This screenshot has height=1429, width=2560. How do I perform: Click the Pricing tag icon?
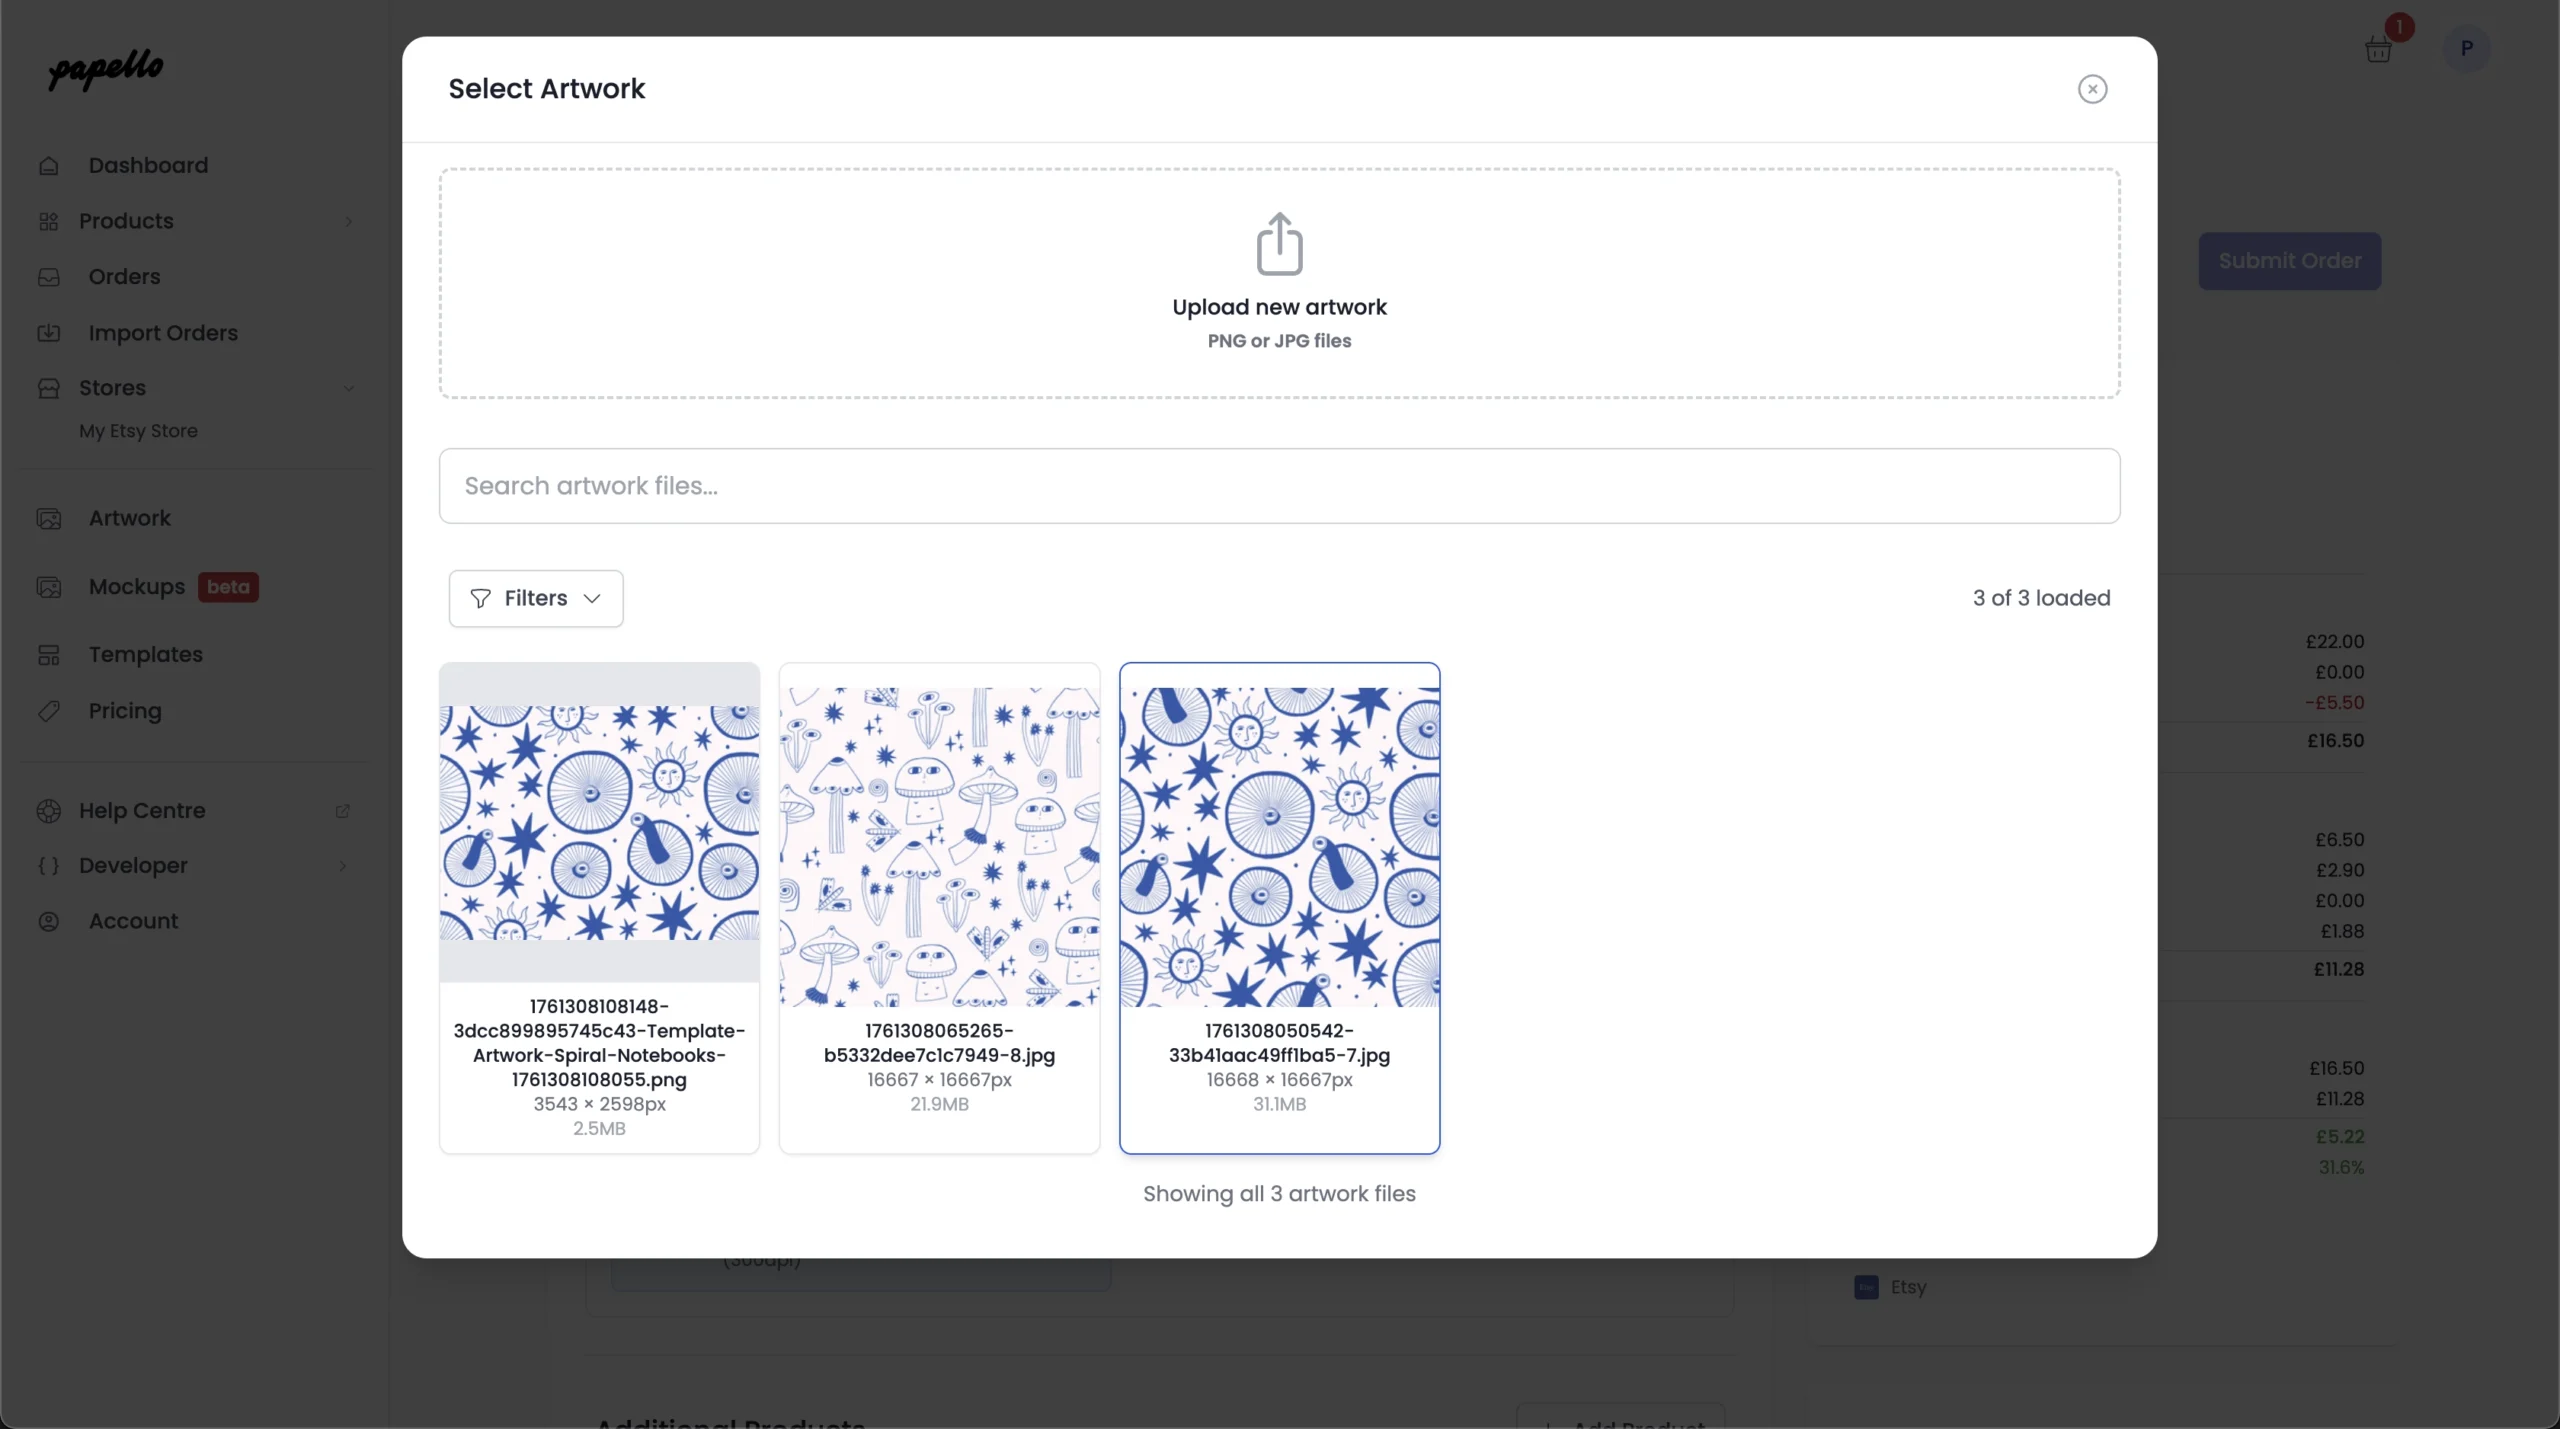pos(49,711)
